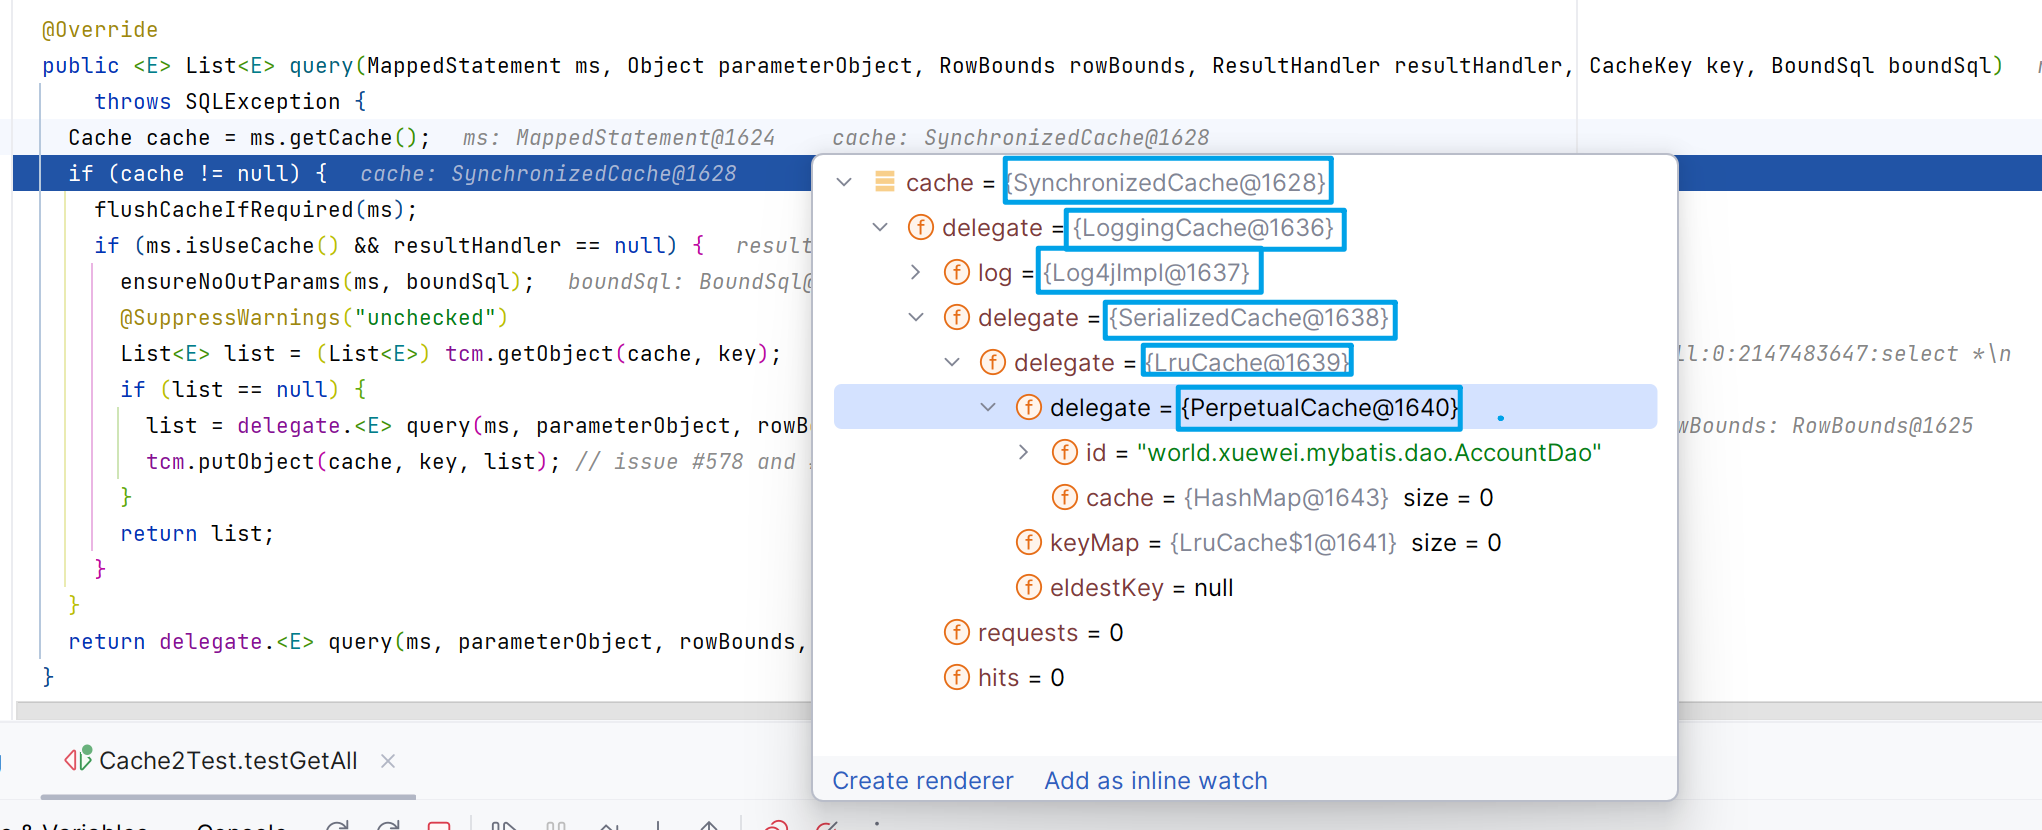Image resolution: width=2042 pixels, height=830 pixels.
Task: Click the @SuppressWarnings("unchecked") annotation
Action: [314, 318]
